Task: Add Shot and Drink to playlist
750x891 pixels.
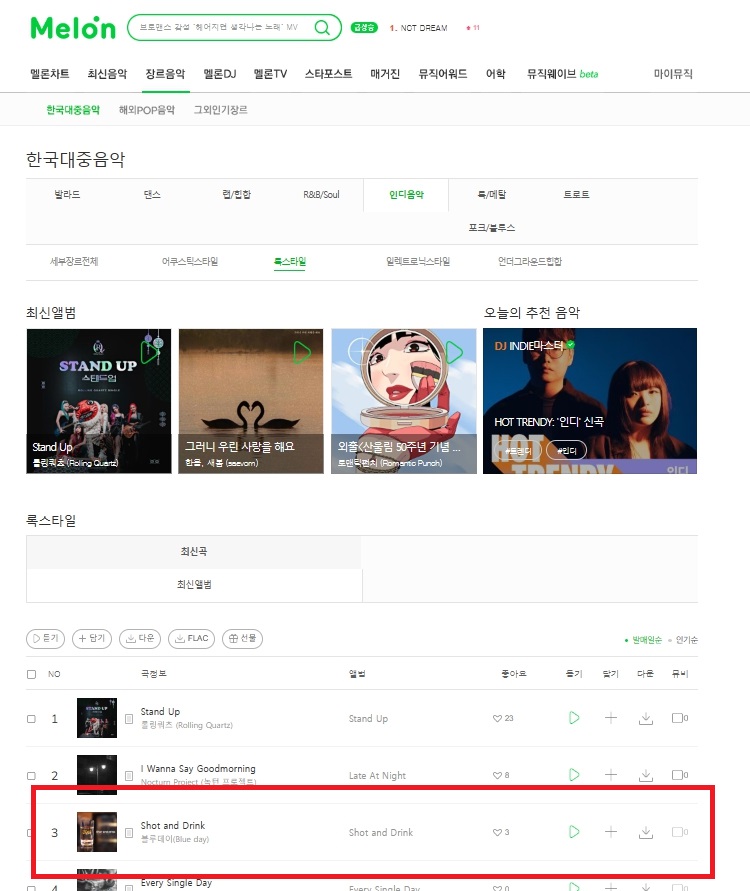Action: 611,832
